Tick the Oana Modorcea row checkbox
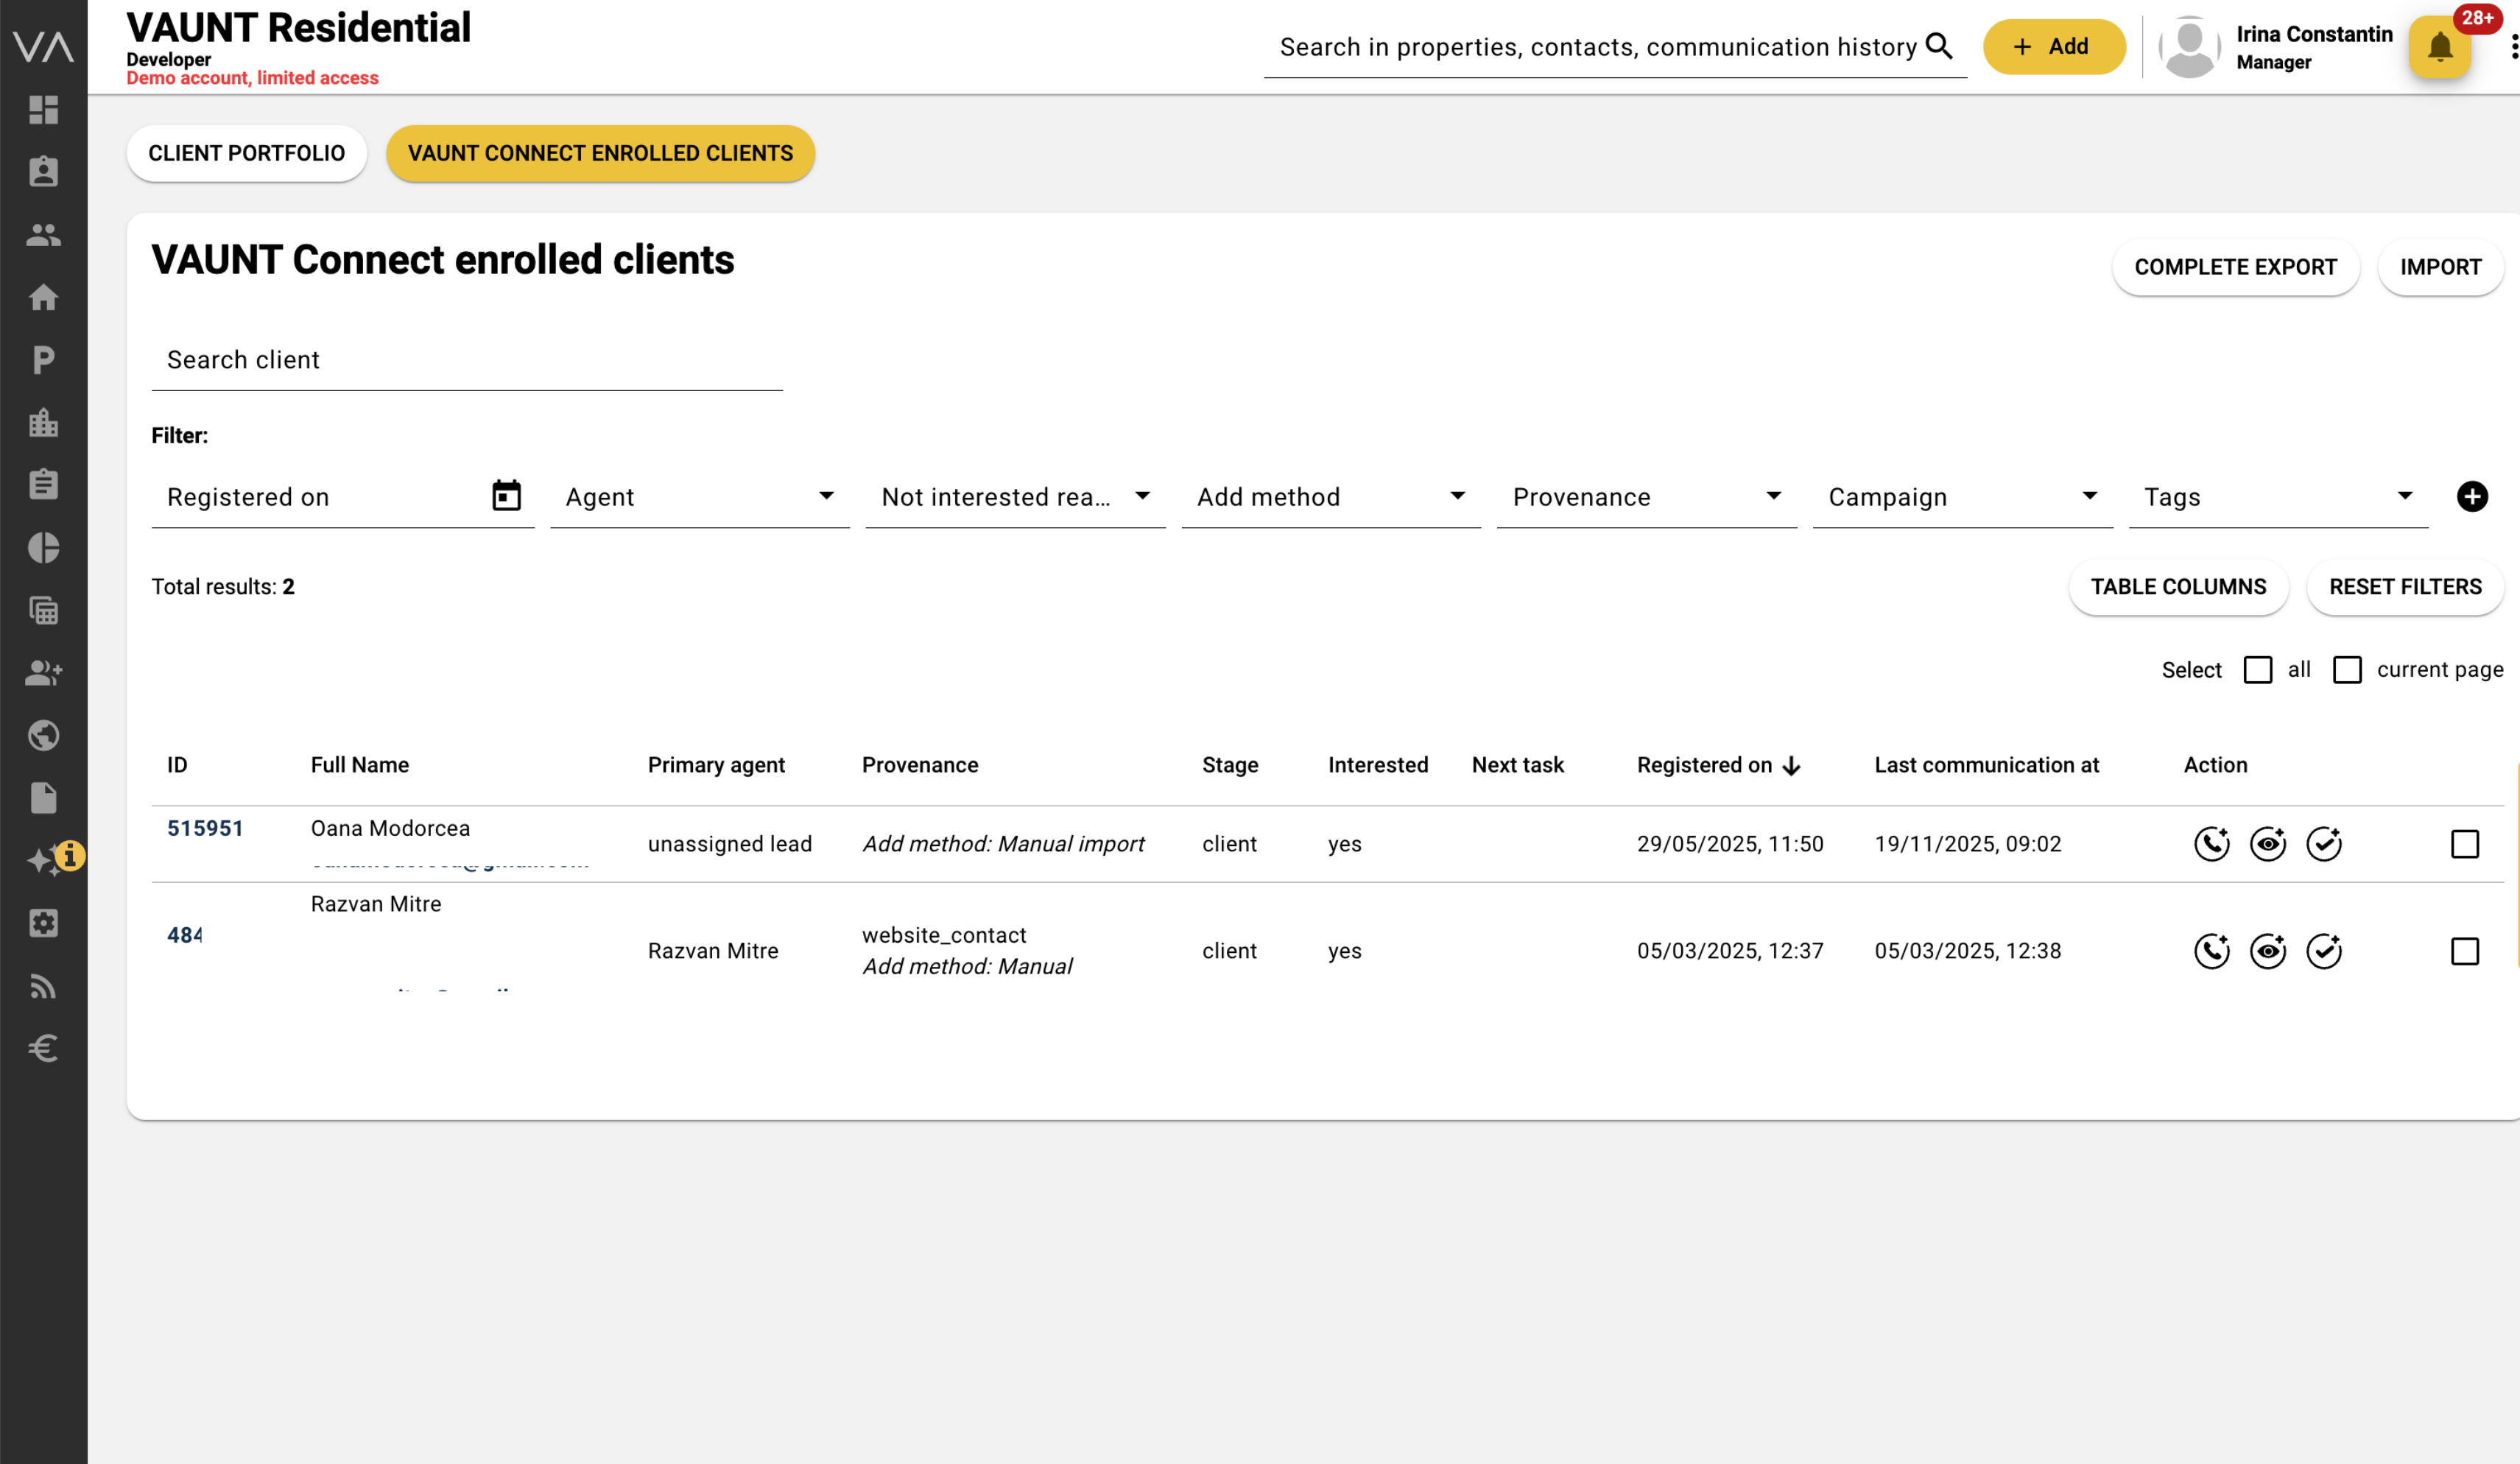2520x1464 pixels. [x=2464, y=843]
